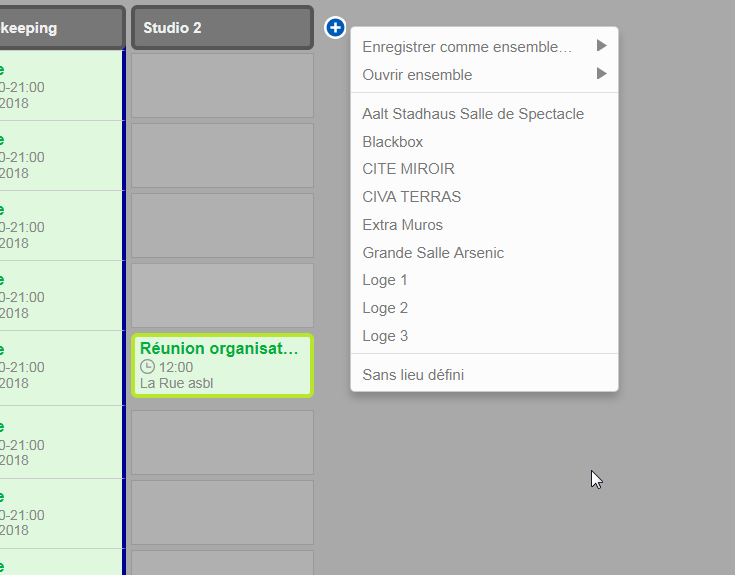Select Extra Muros location
Image resolution: width=735 pixels, height=575 pixels.
pyautogui.click(x=402, y=225)
